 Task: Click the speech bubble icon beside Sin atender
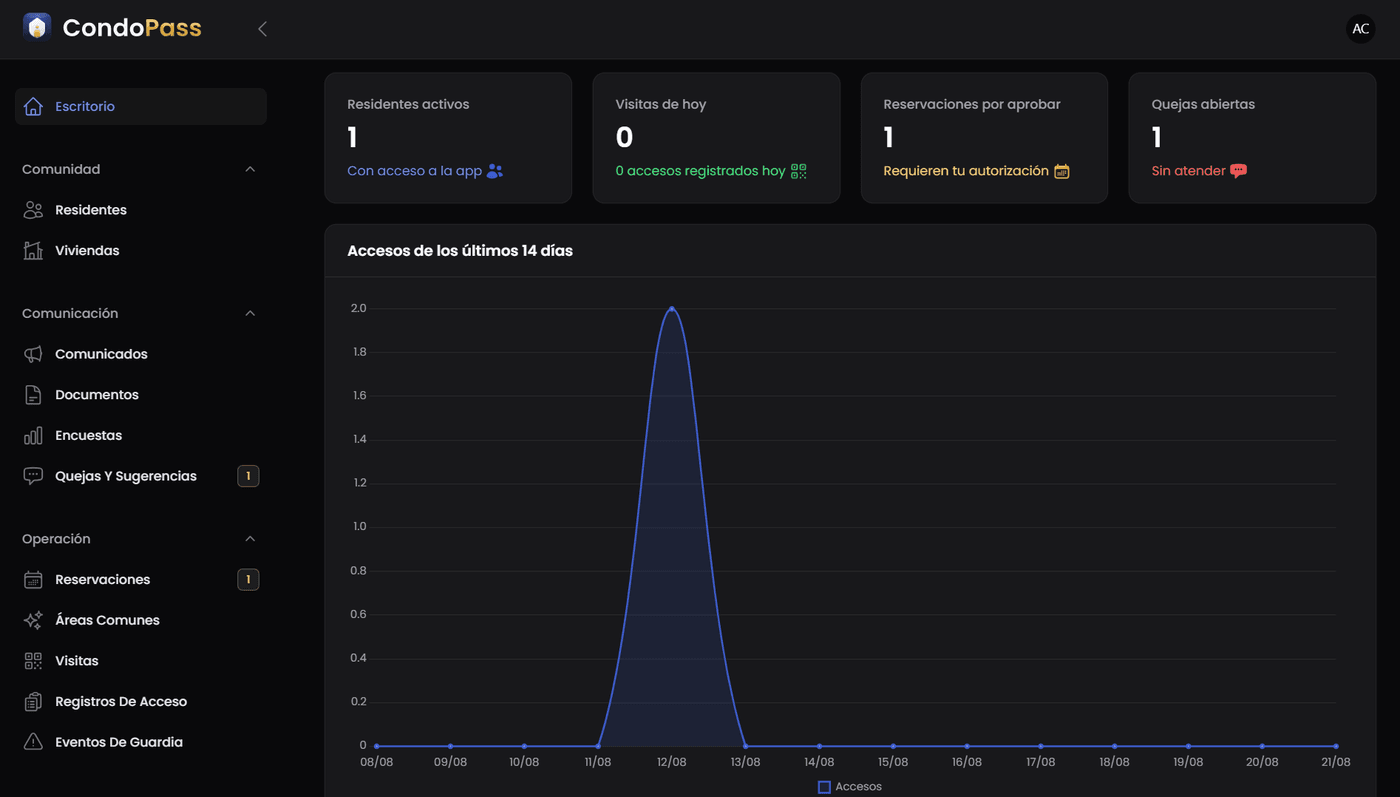tap(1238, 171)
